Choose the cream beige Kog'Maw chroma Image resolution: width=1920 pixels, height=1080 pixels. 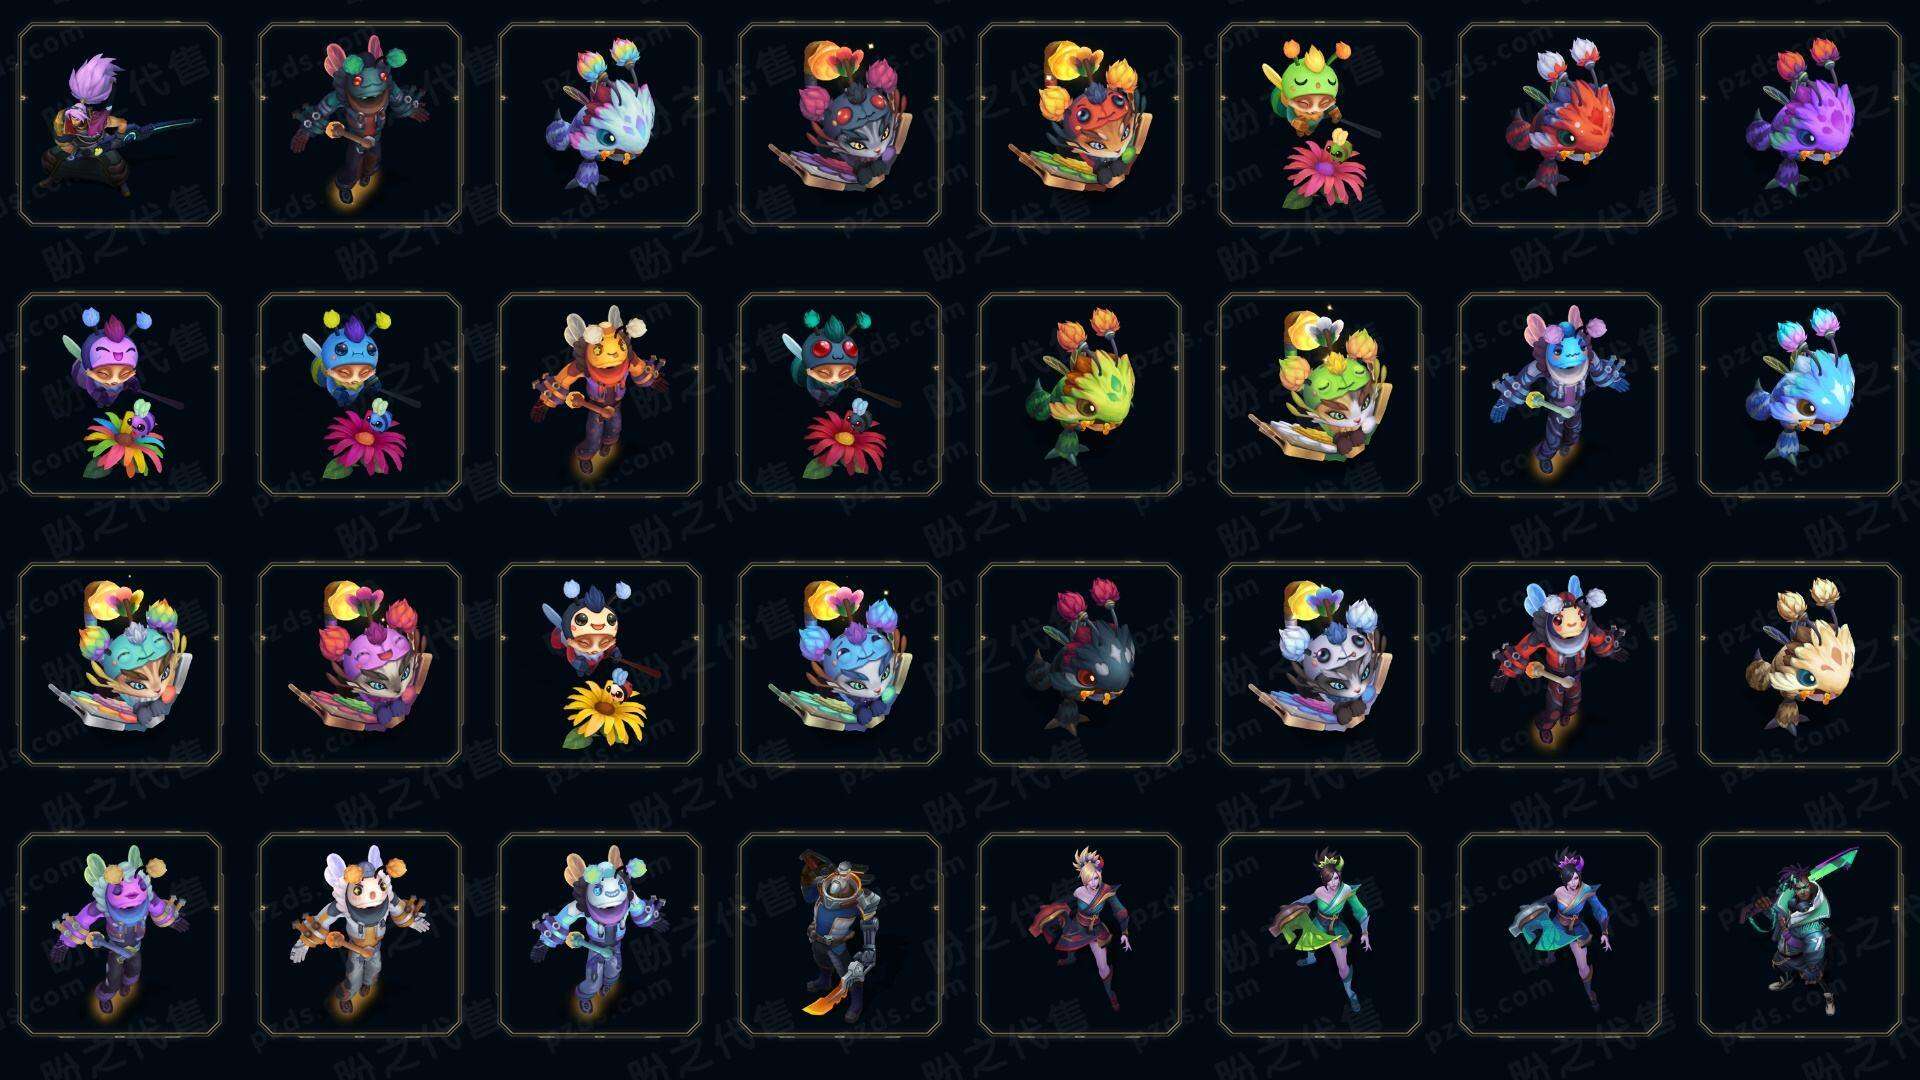(x=1800, y=664)
